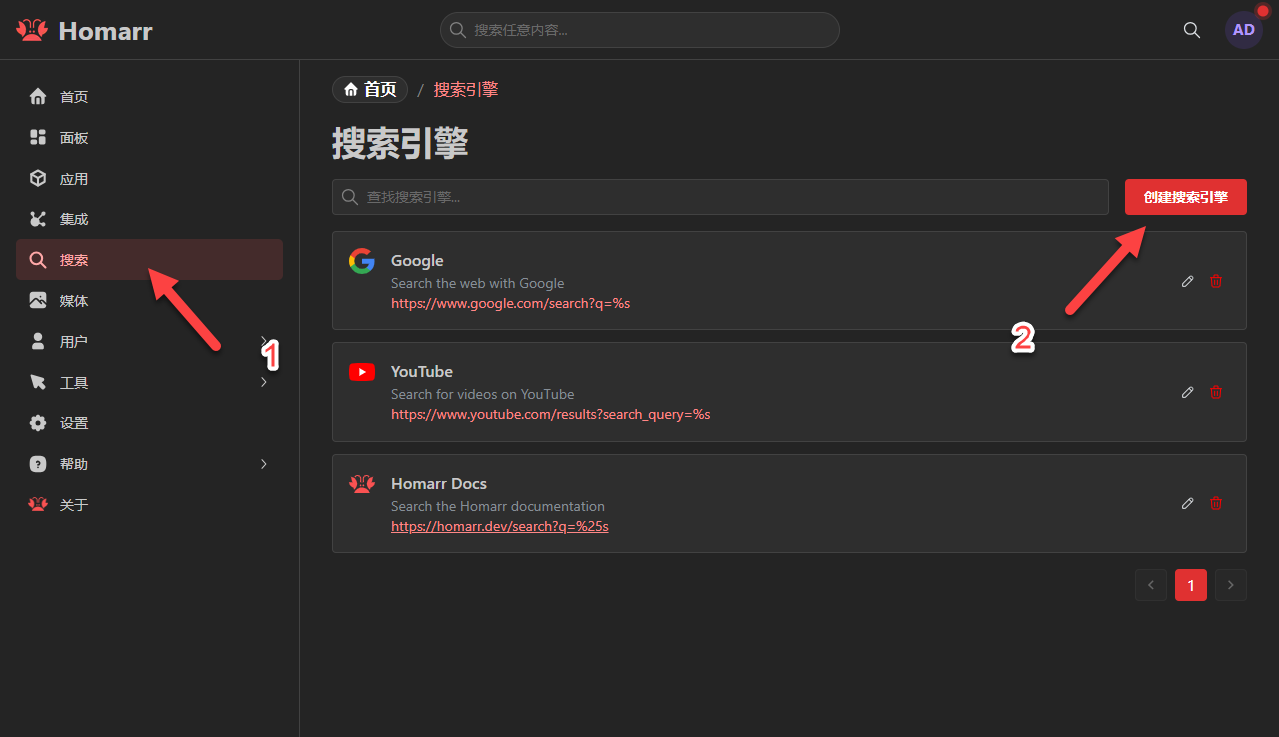1279x737 pixels.
Task: Focus the top 搜索任意内容 search field
Action: (640, 30)
